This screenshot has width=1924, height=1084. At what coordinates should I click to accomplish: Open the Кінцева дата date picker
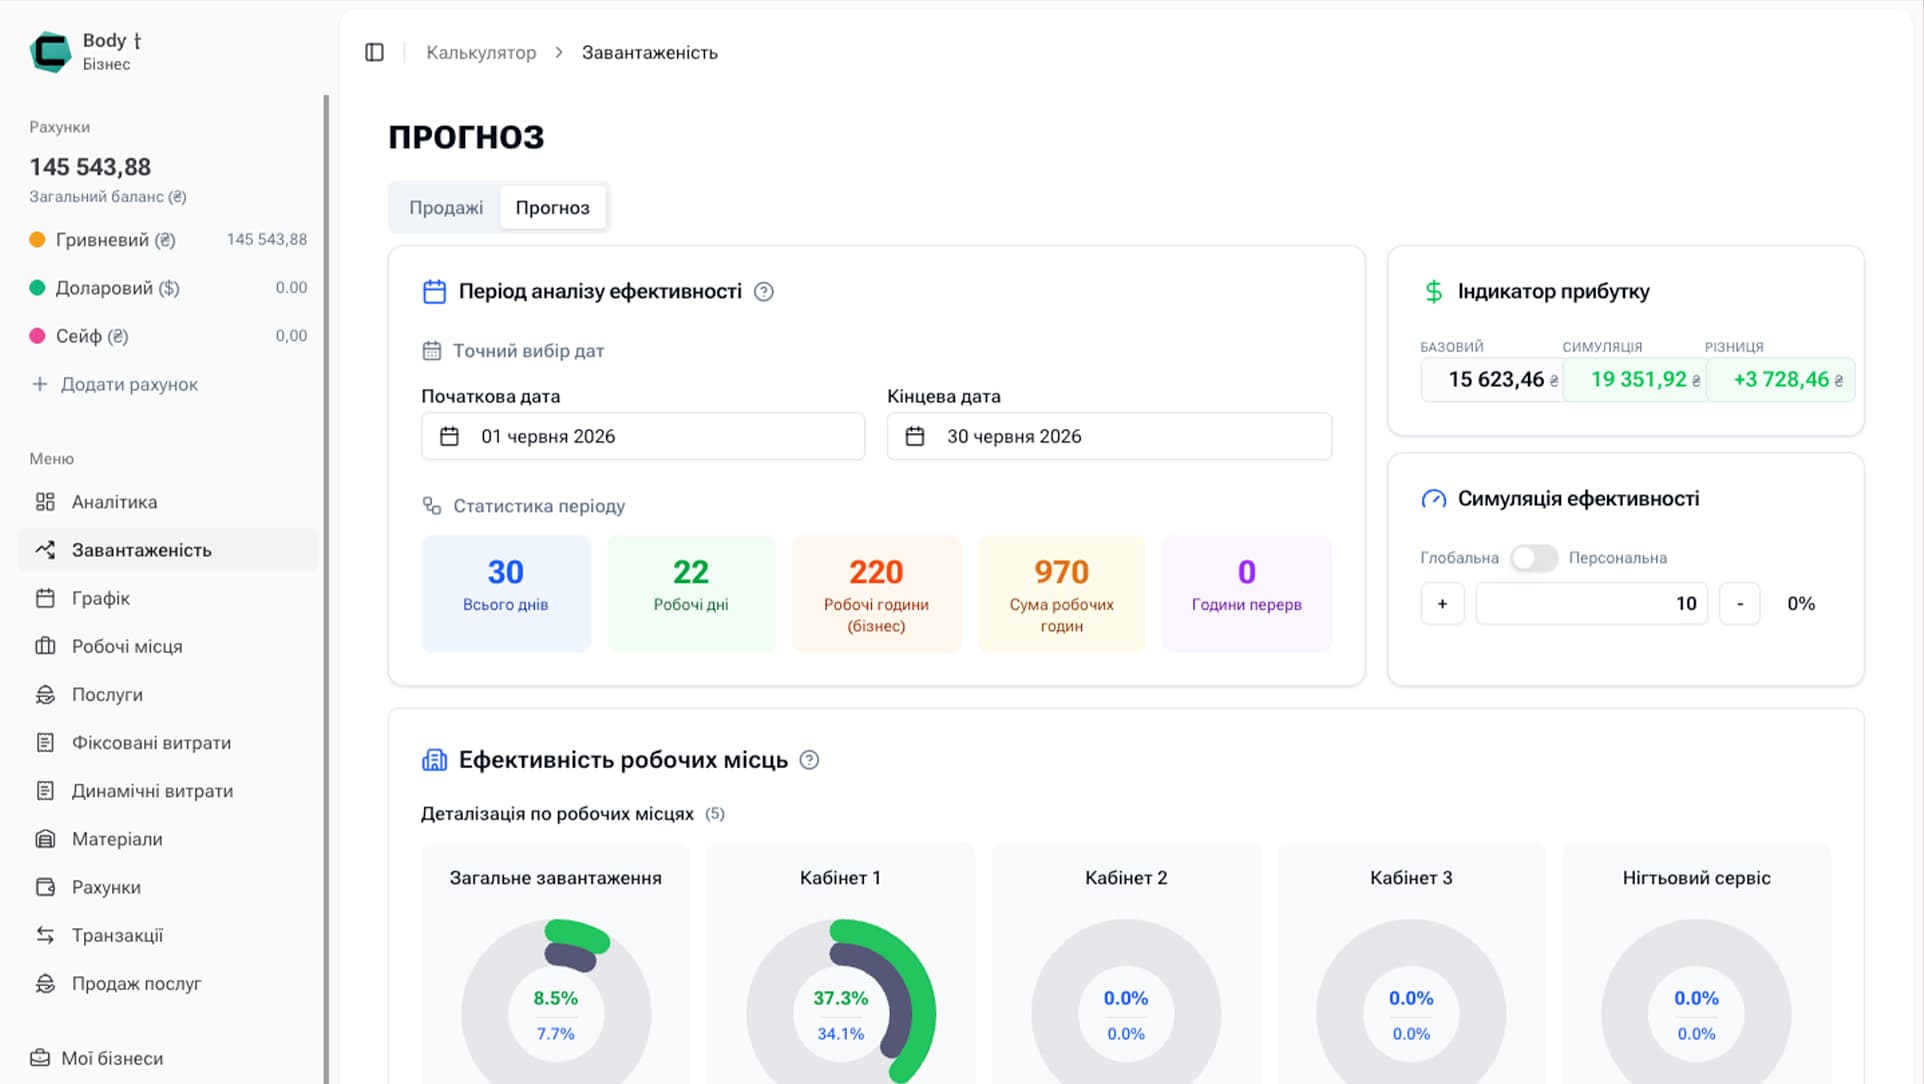[1109, 436]
